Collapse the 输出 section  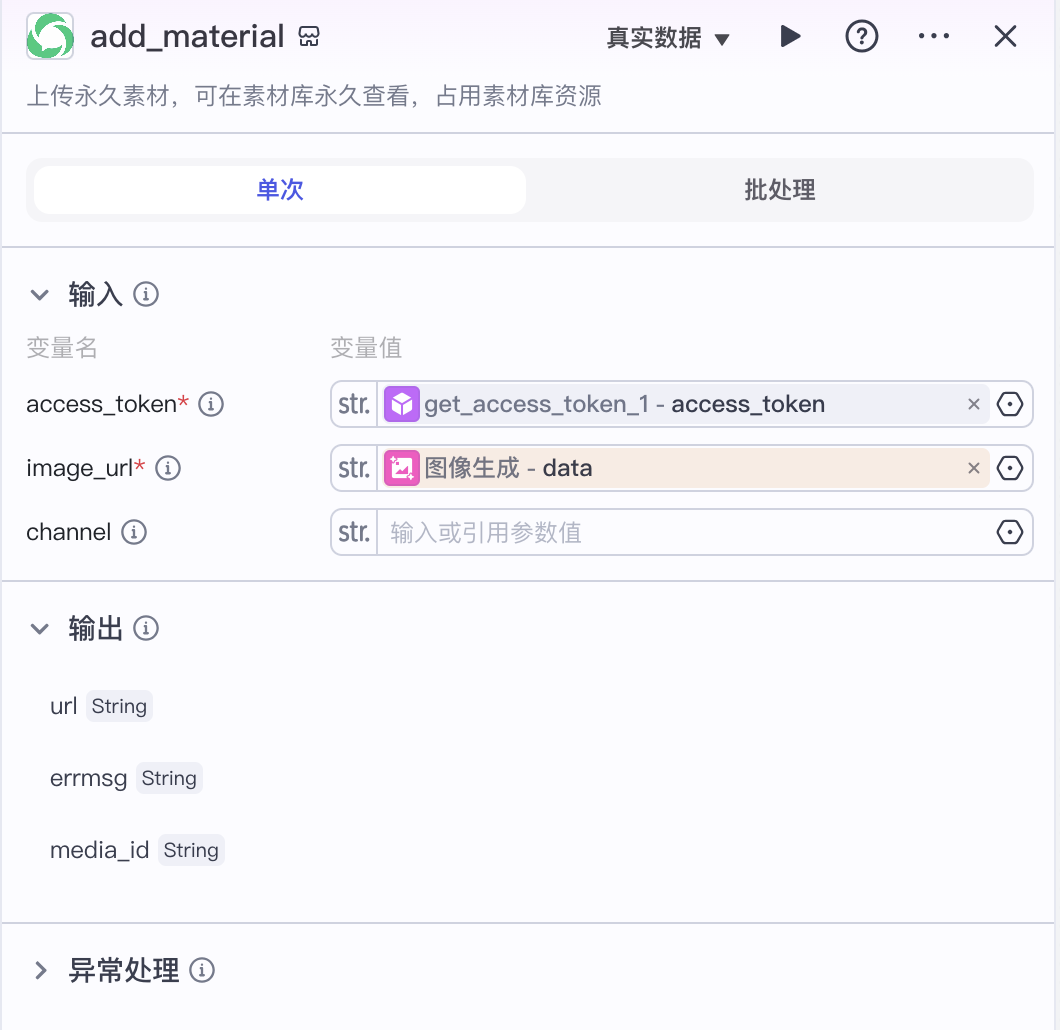coord(40,629)
